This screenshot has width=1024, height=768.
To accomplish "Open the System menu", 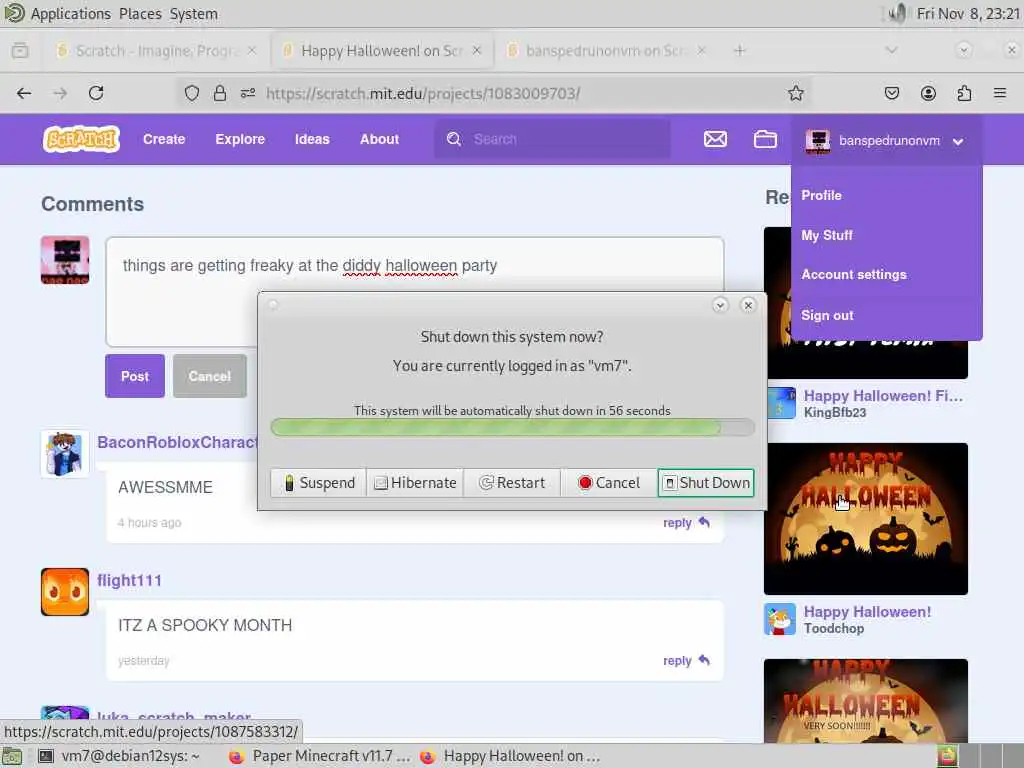I will [194, 14].
